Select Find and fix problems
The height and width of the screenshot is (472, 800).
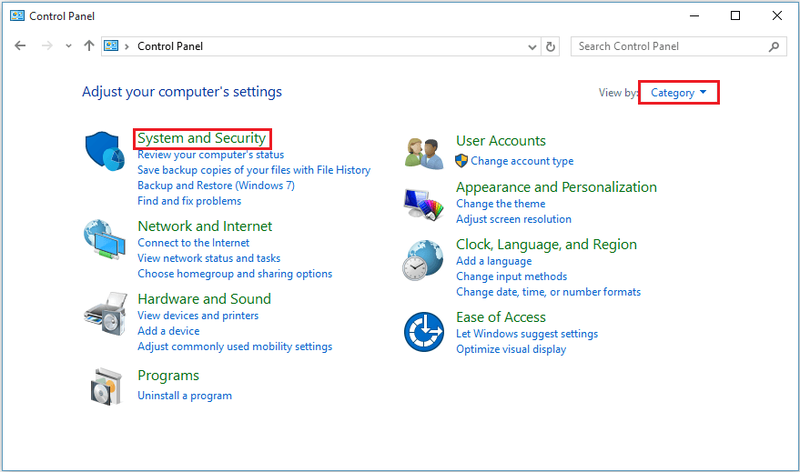click(189, 201)
